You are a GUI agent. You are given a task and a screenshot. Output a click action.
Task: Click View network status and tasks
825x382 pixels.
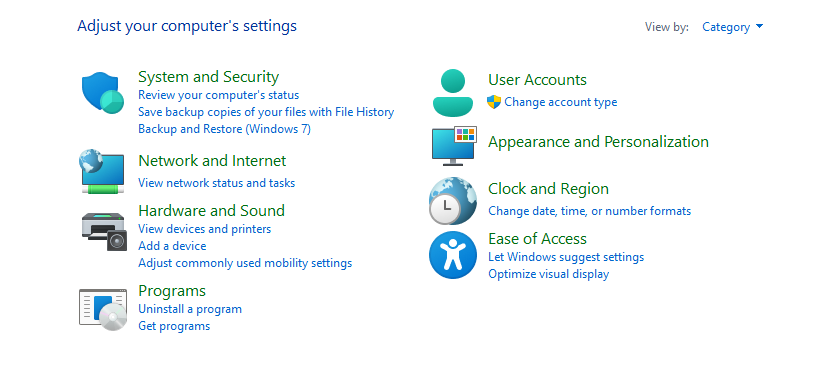(216, 183)
